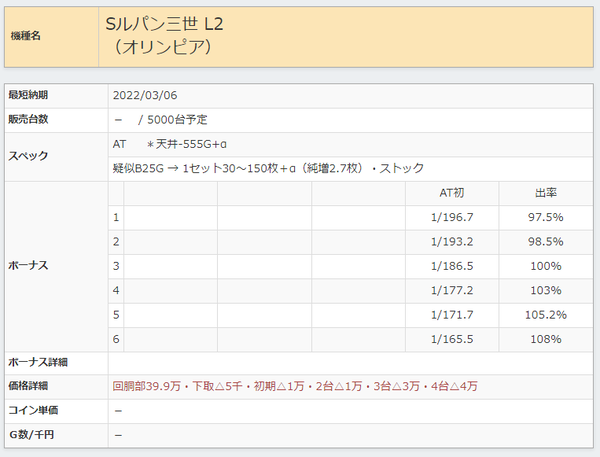The image size is (600, 457).
Task: Click the '機種名' header label
Action: point(25,36)
